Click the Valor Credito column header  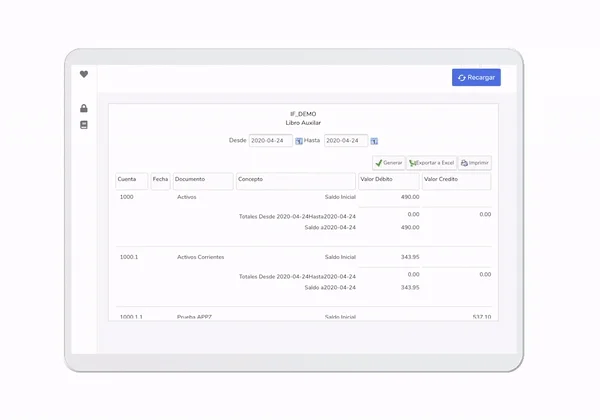pyautogui.click(x=457, y=181)
